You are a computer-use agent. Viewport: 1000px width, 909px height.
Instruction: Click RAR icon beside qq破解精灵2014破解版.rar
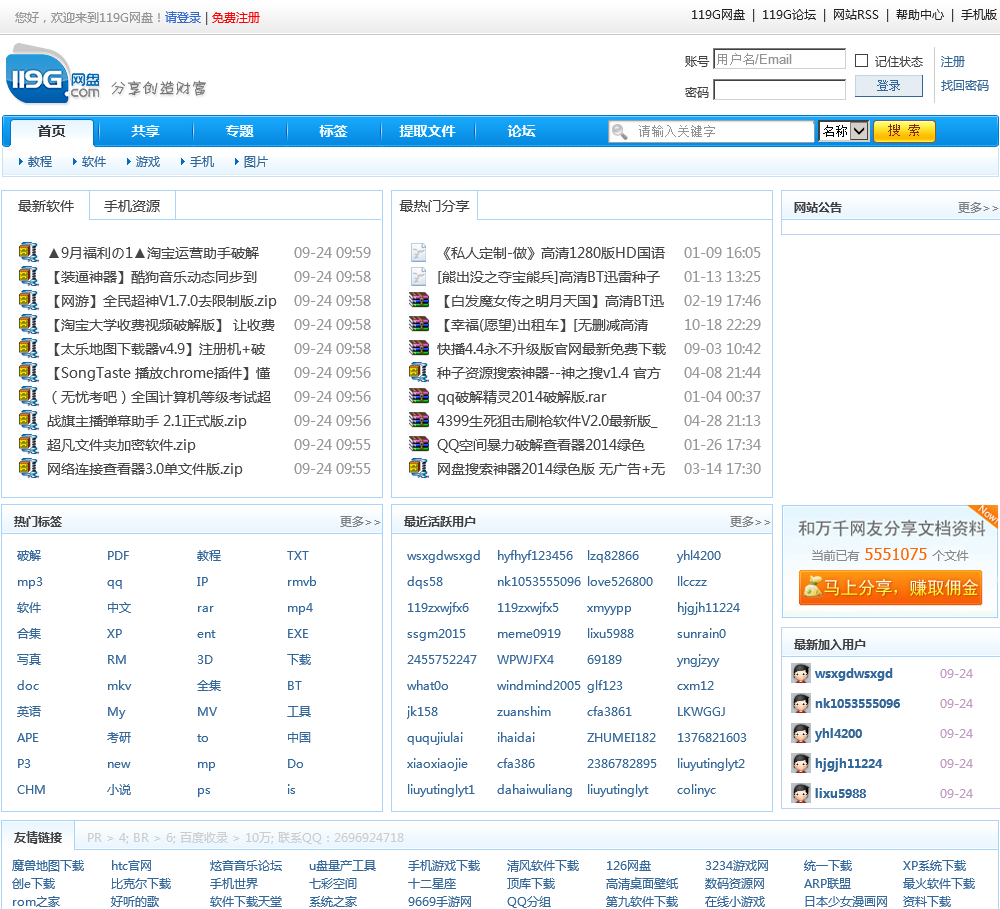tap(418, 396)
